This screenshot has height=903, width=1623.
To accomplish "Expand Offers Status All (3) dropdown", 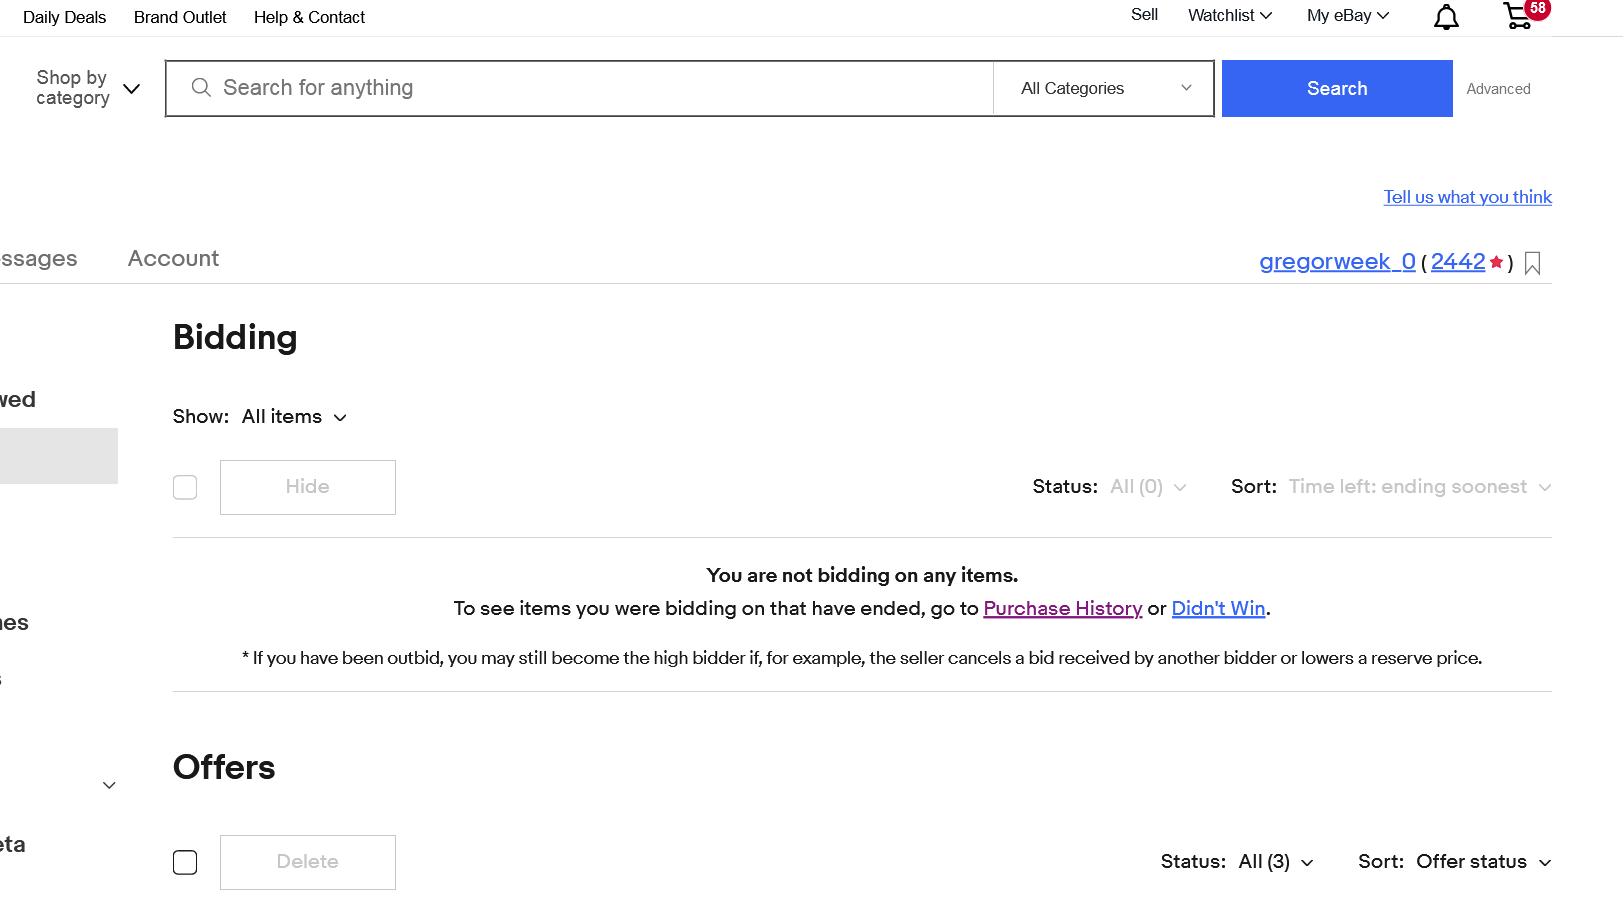I will click(1275, 862).
